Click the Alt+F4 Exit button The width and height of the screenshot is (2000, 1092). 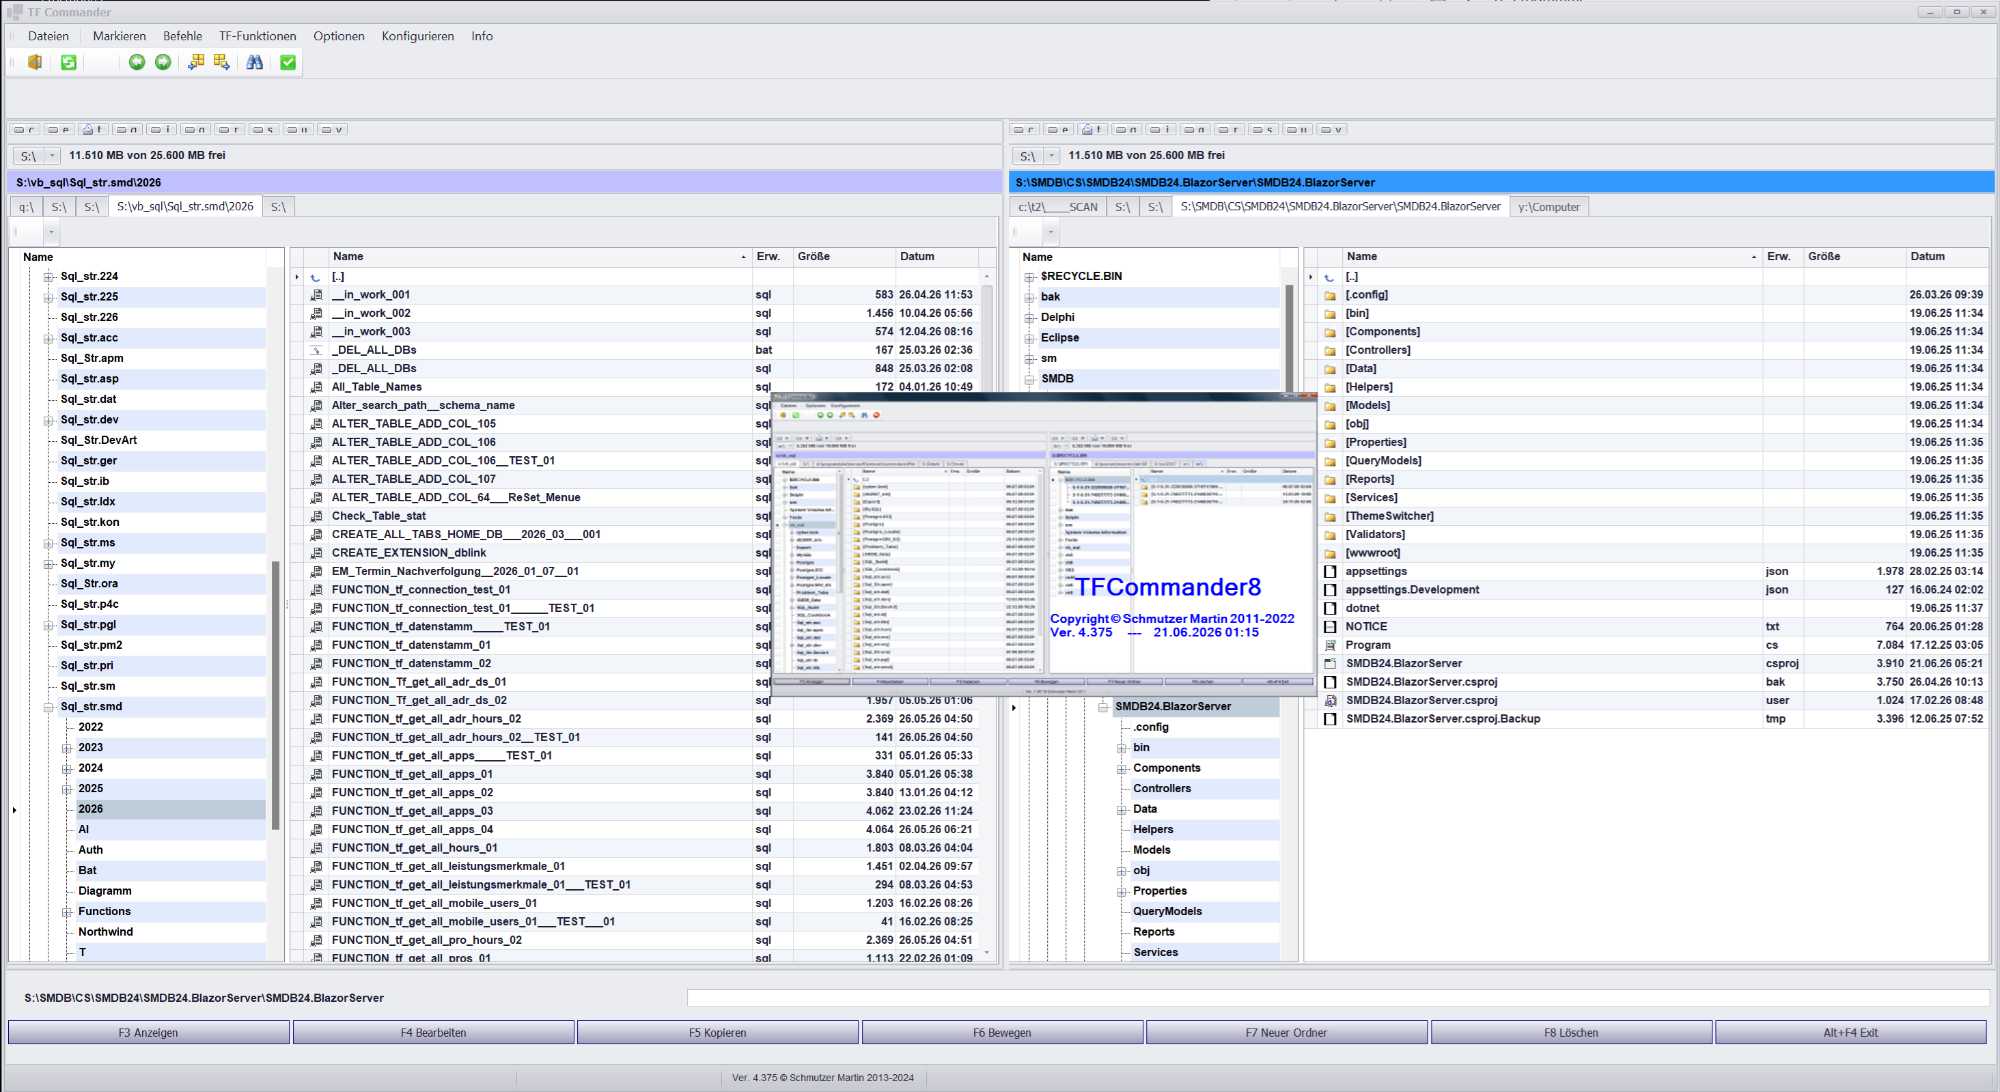point(1851,1033)
